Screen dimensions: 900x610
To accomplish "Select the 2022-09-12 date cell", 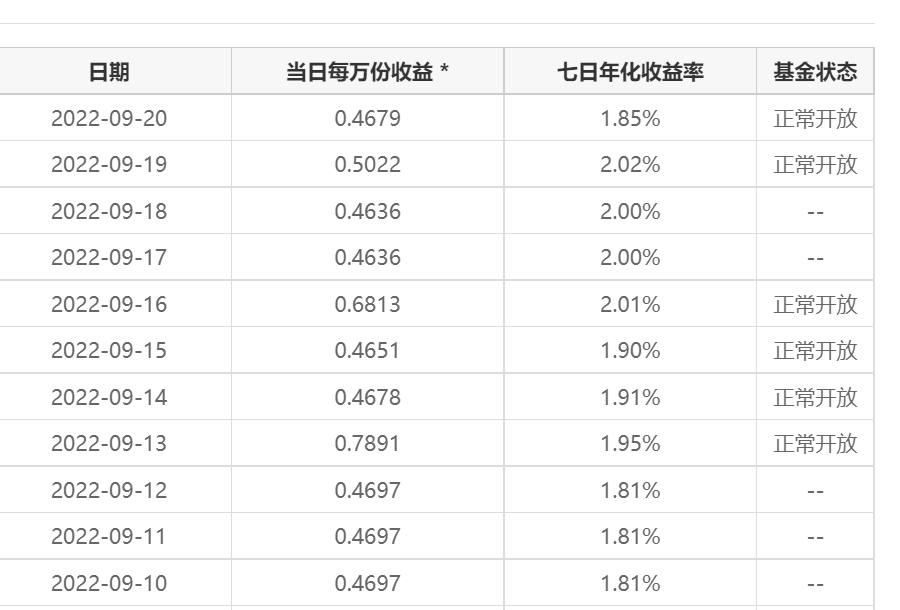I will coord(109,491).
